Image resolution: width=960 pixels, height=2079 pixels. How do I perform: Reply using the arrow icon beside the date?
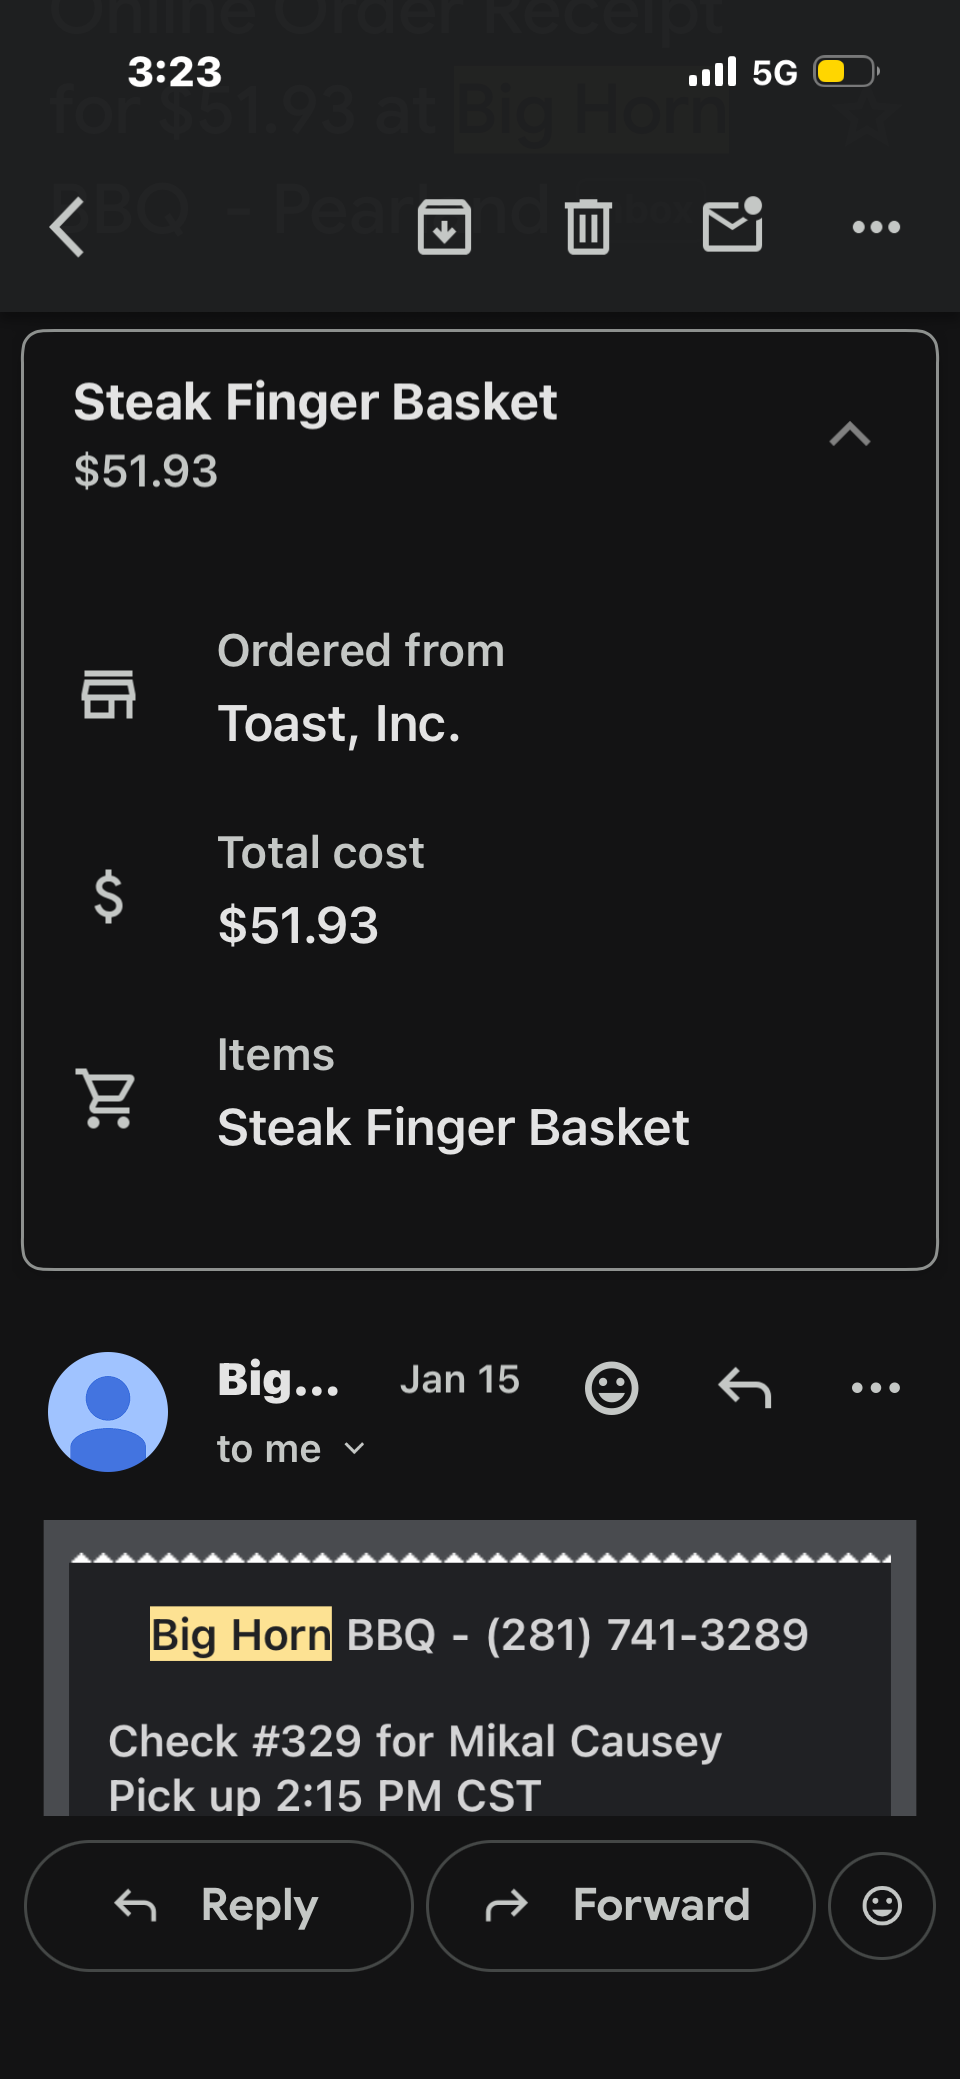745,1388
